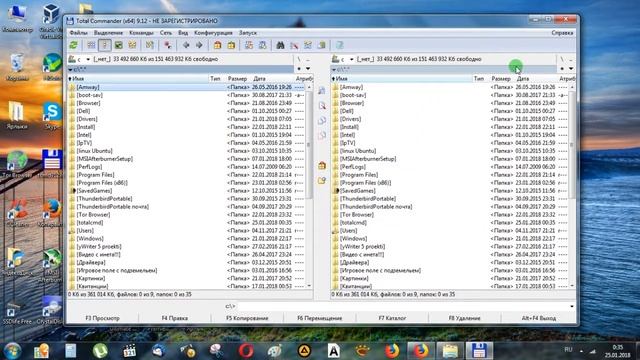This screenshot has height=360, width=640.
Task: Open Skype desktop shortcut
Action: [52, 116]
